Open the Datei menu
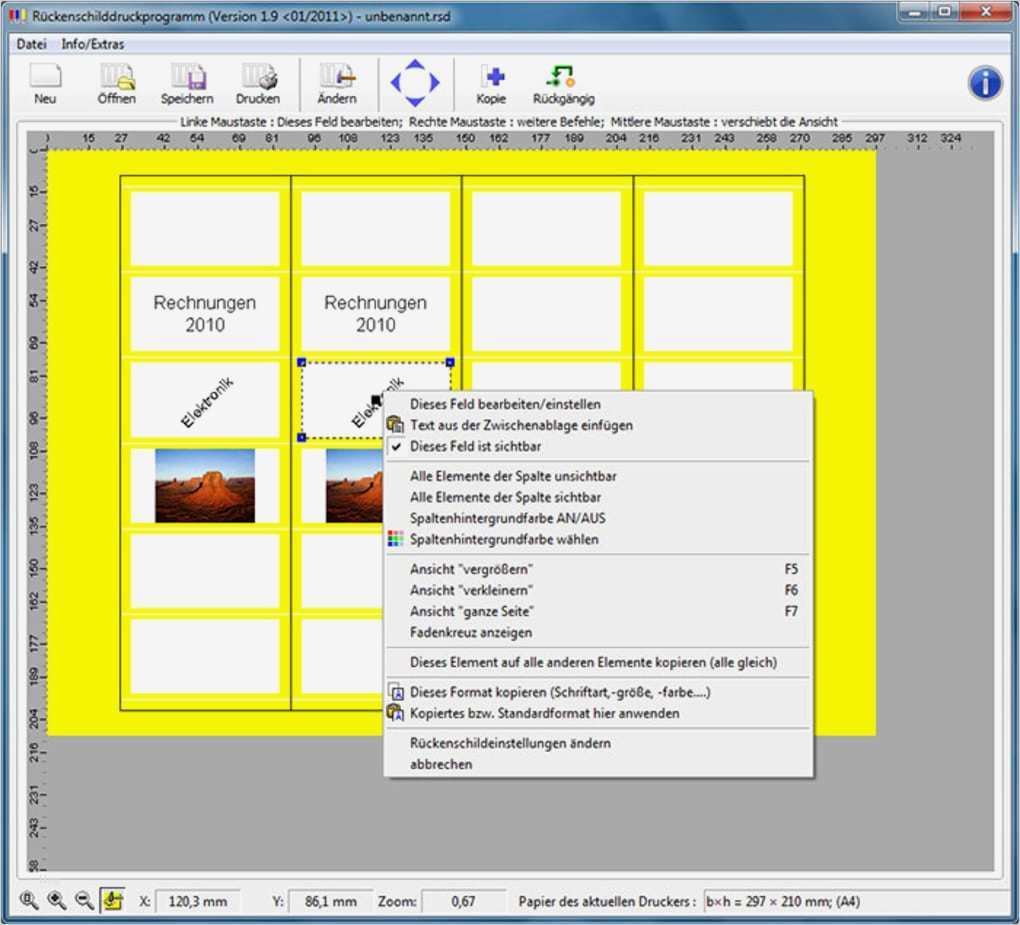The image size is (1020, 925). [x=32, y=45]
